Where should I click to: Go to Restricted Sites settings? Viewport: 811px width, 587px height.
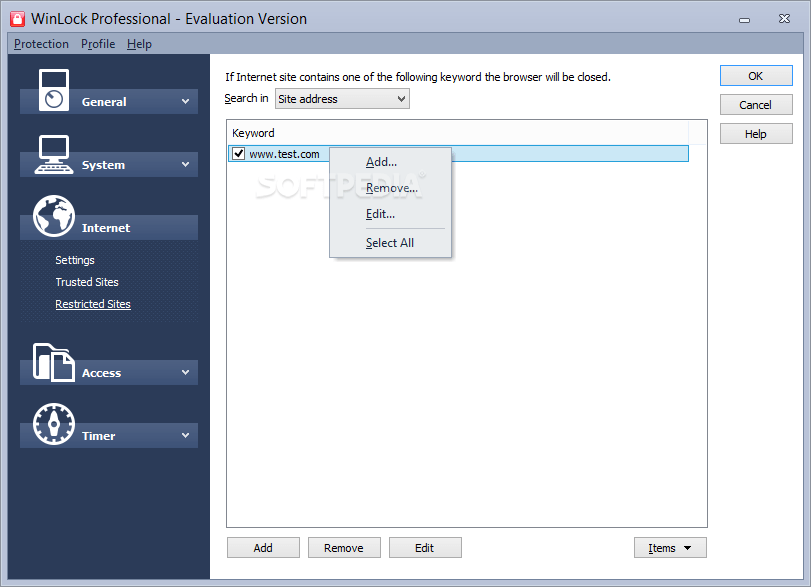[92, 303]
